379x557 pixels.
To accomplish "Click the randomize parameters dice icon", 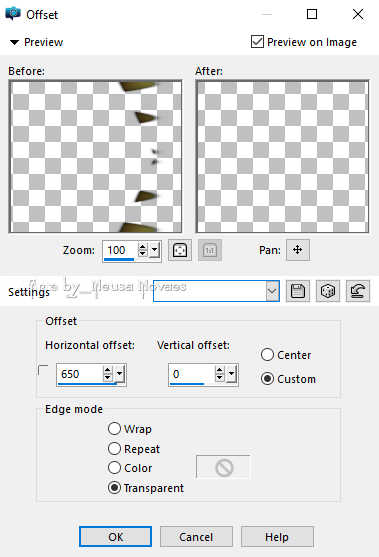I will 327,291.
